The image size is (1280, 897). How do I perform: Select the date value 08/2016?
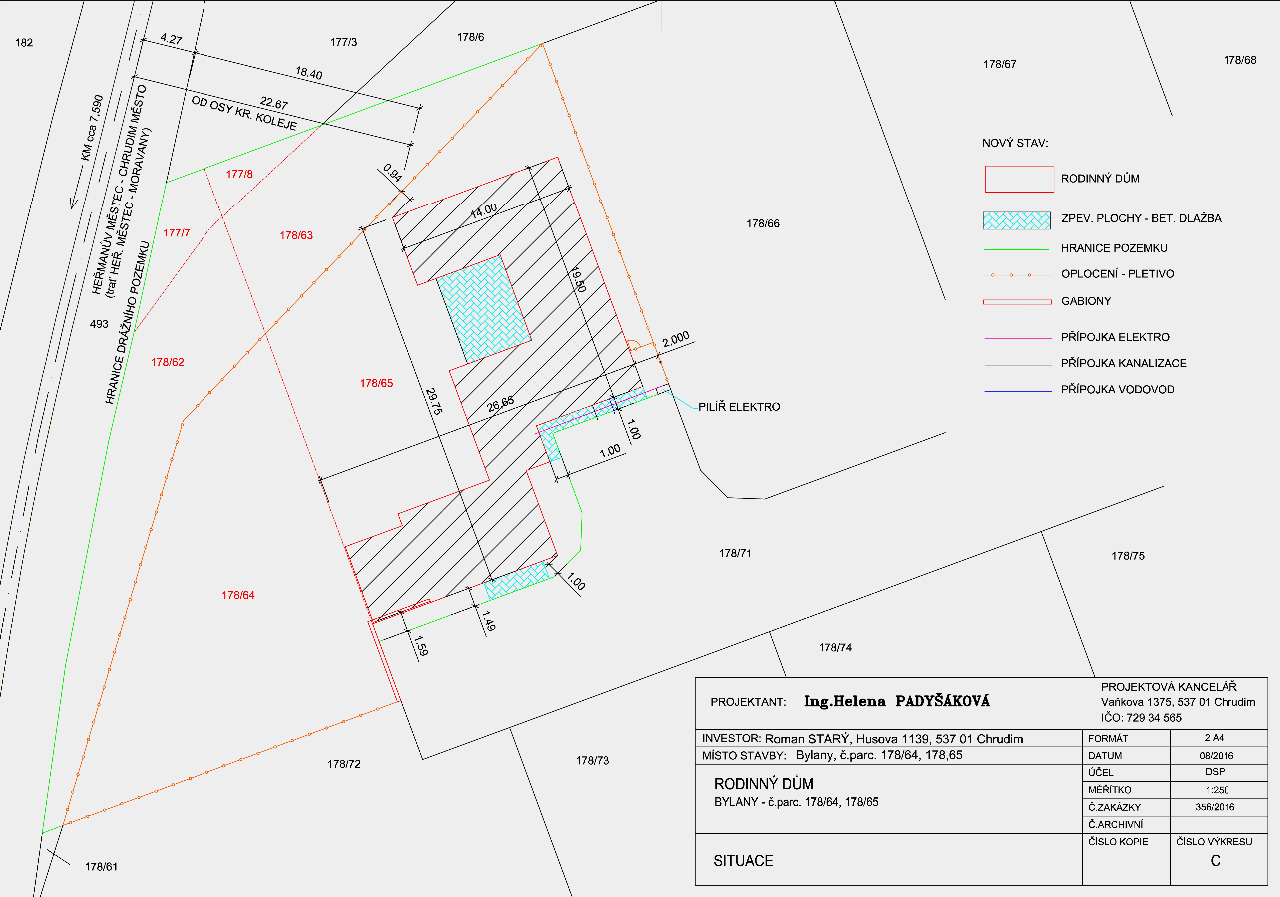point(1214,755)
